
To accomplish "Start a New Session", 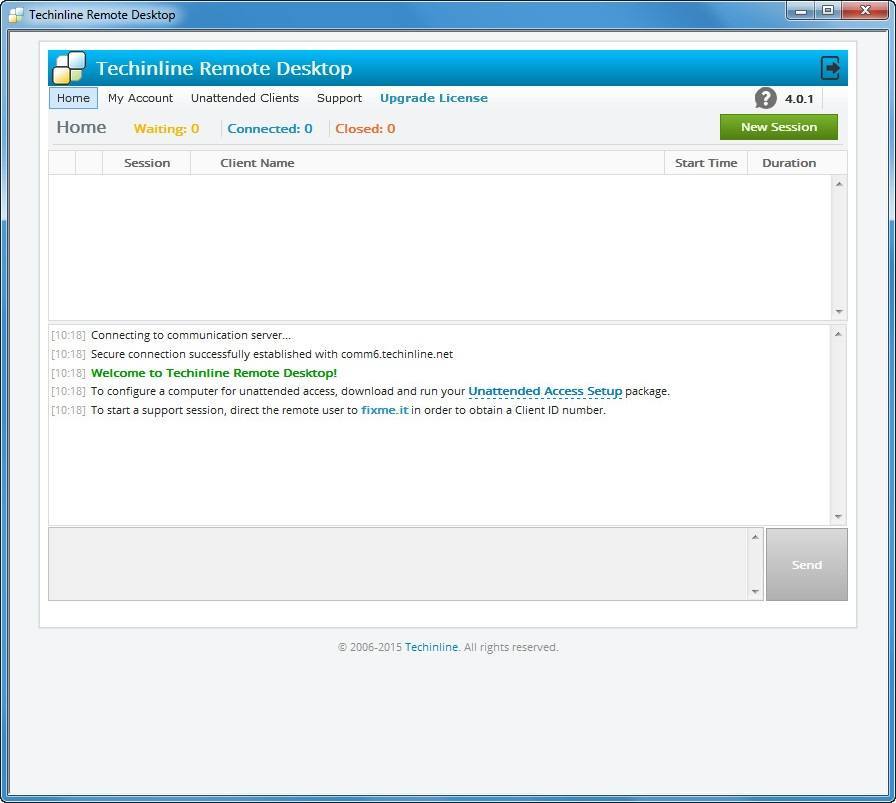I will tap(778, 127).
